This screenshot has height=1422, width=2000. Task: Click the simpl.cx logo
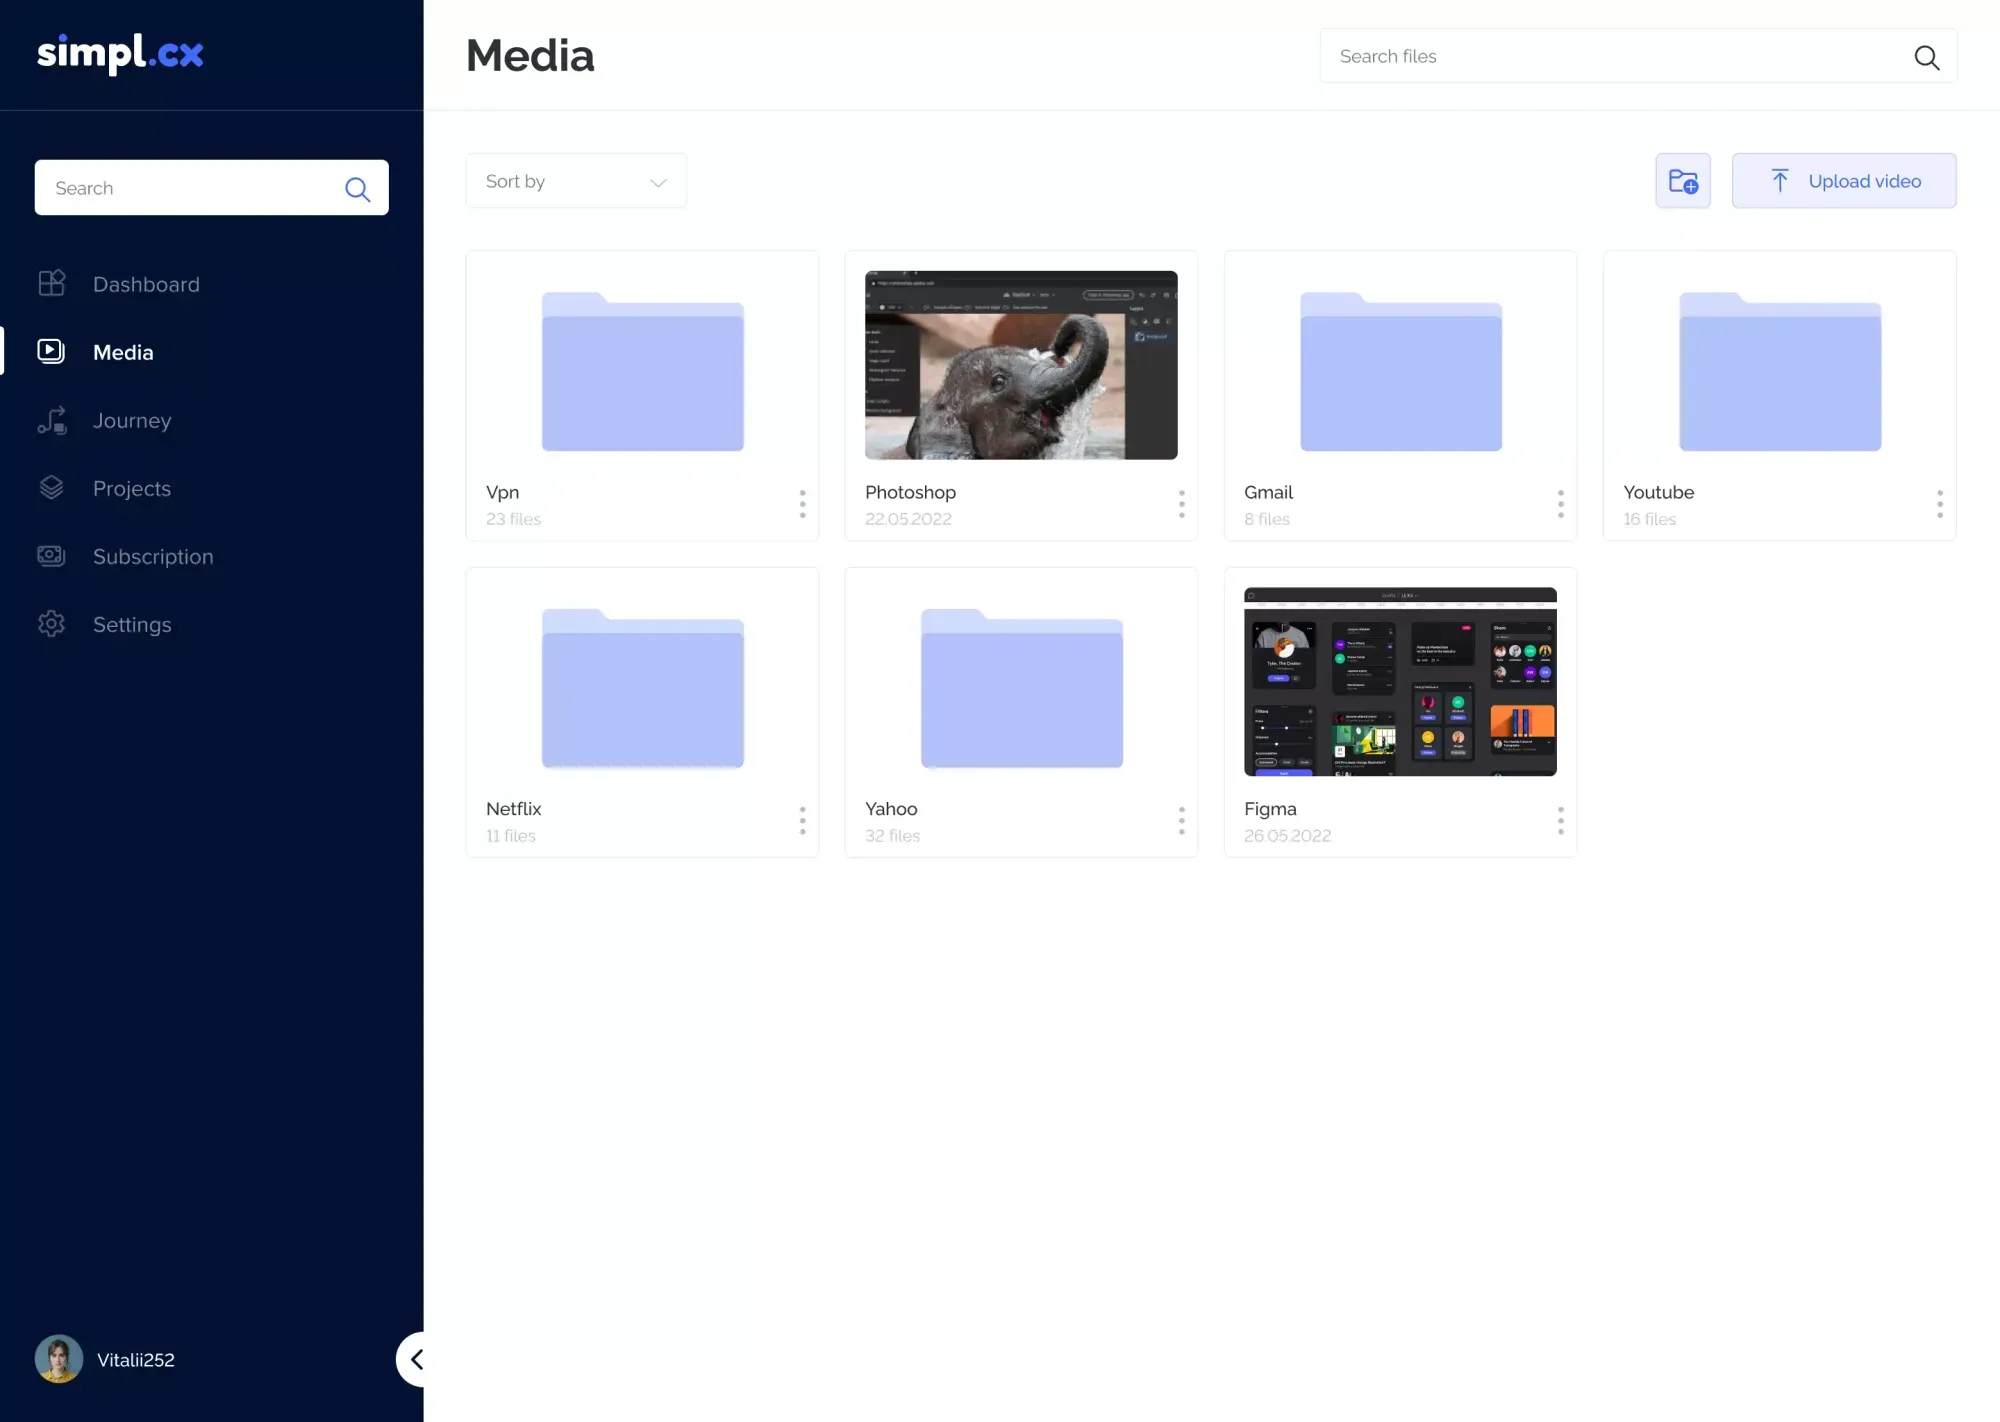[x=120, y=54]
